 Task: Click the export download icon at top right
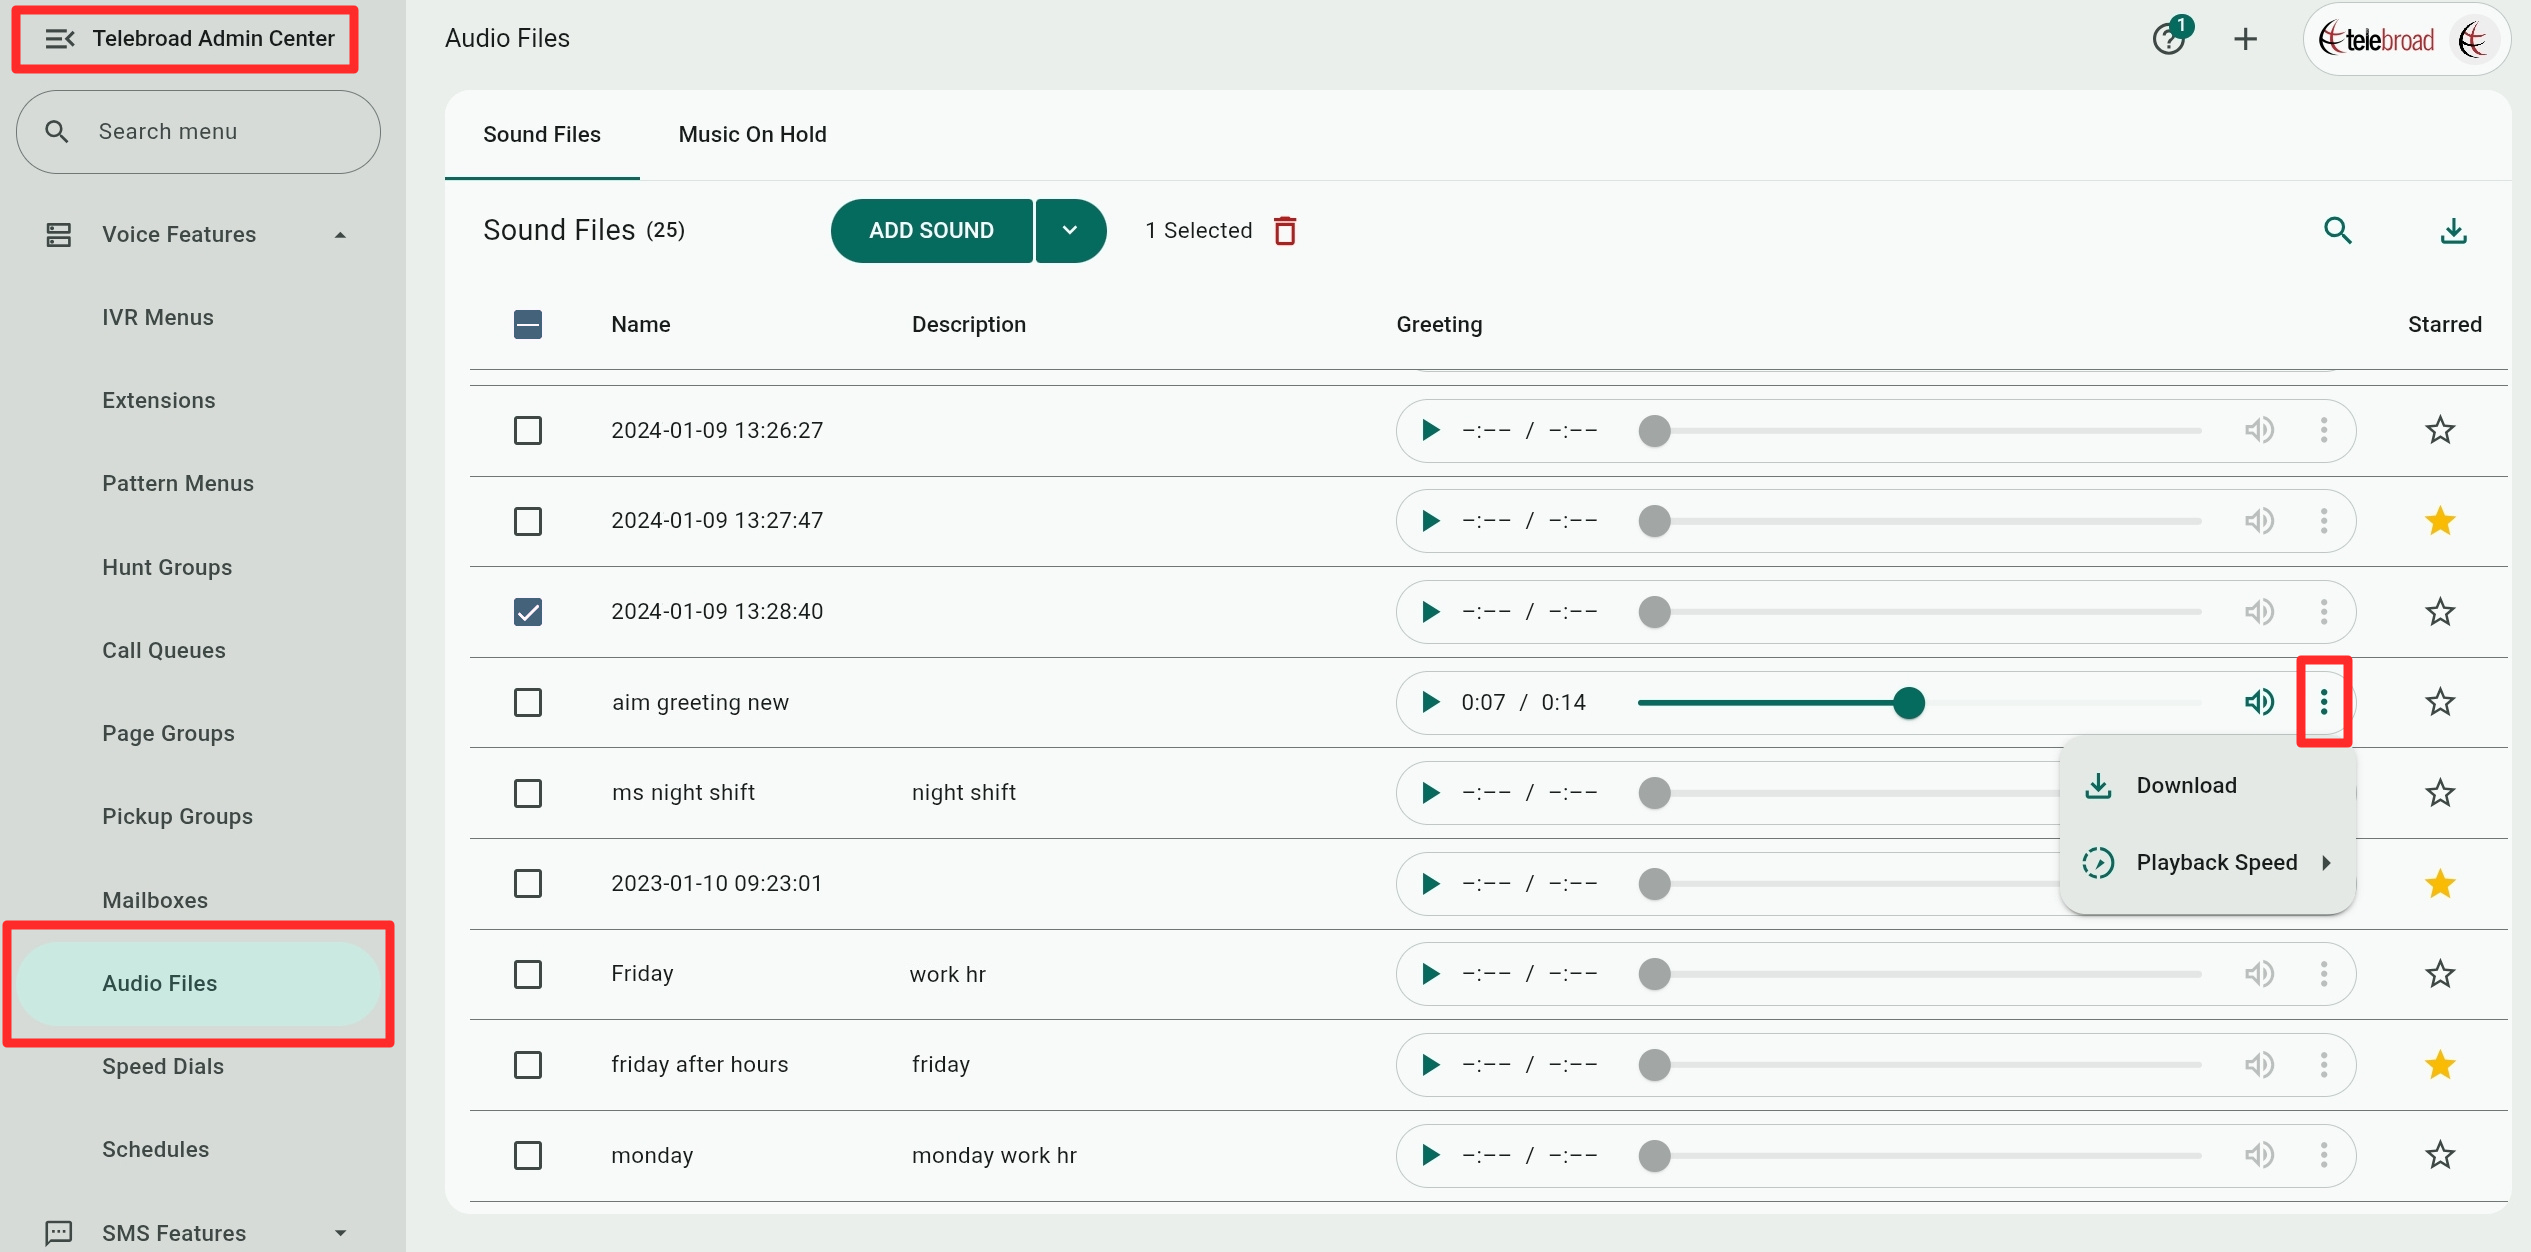pos(2453,231)
